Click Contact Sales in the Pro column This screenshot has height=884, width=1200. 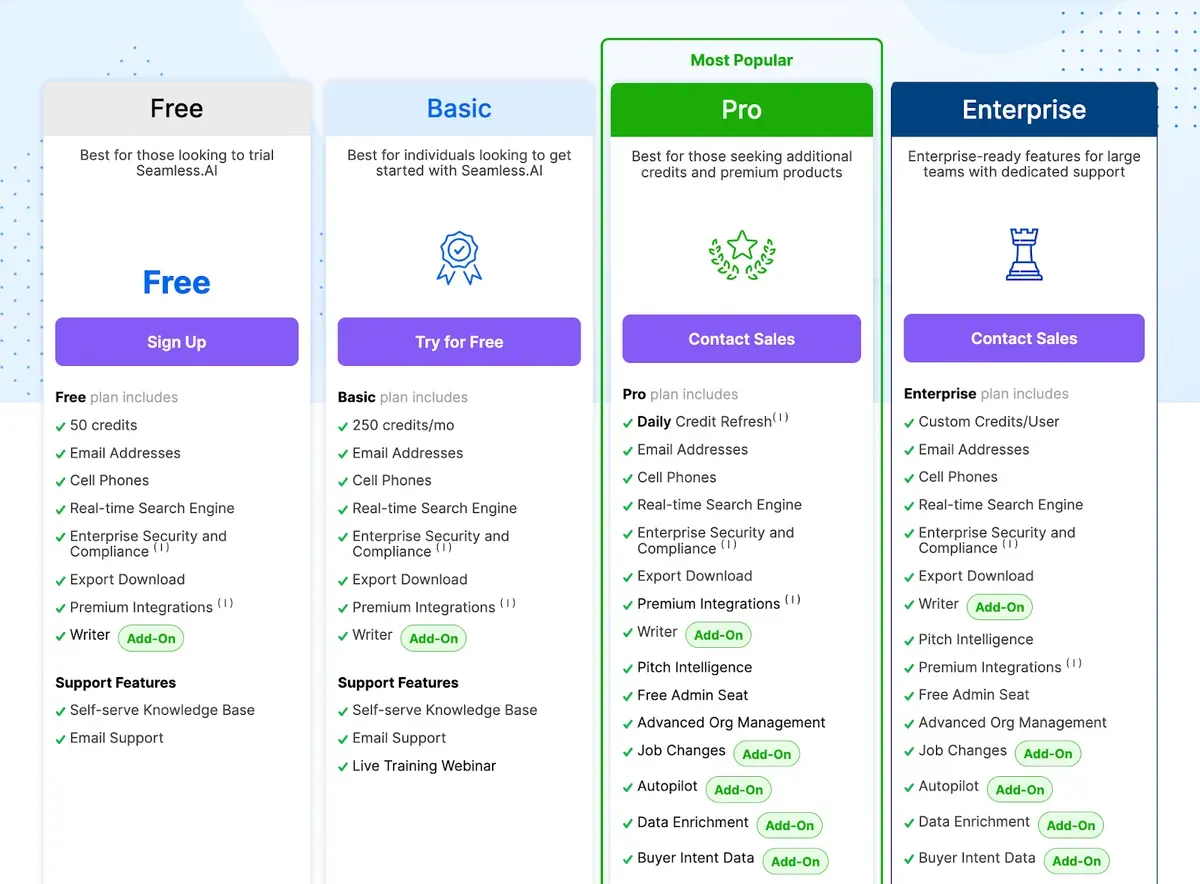tap(741, 339)
